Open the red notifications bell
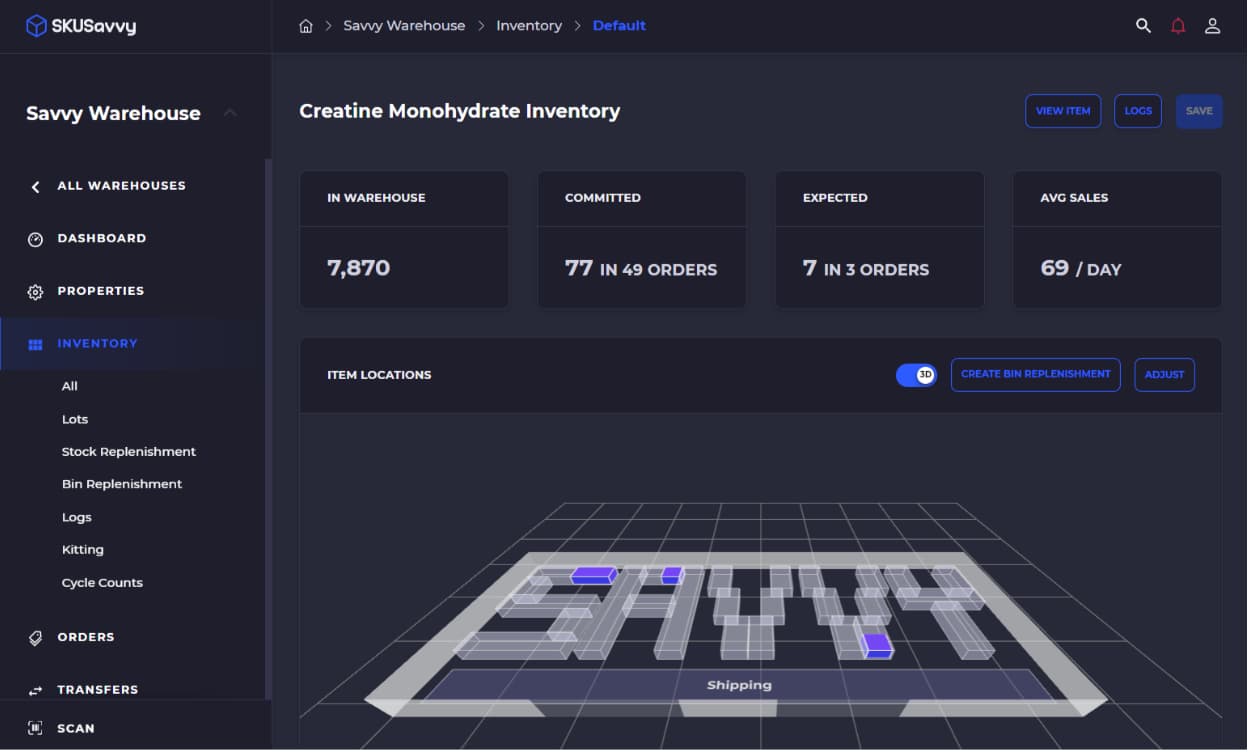Screen dimensions: 1248x752 1178,26
